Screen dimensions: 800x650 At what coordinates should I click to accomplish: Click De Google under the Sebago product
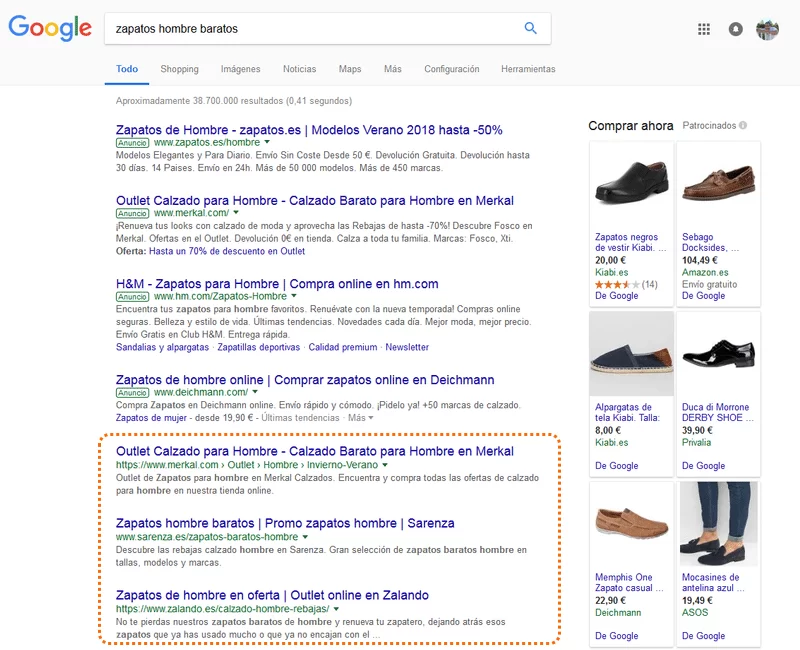(704, 296)
